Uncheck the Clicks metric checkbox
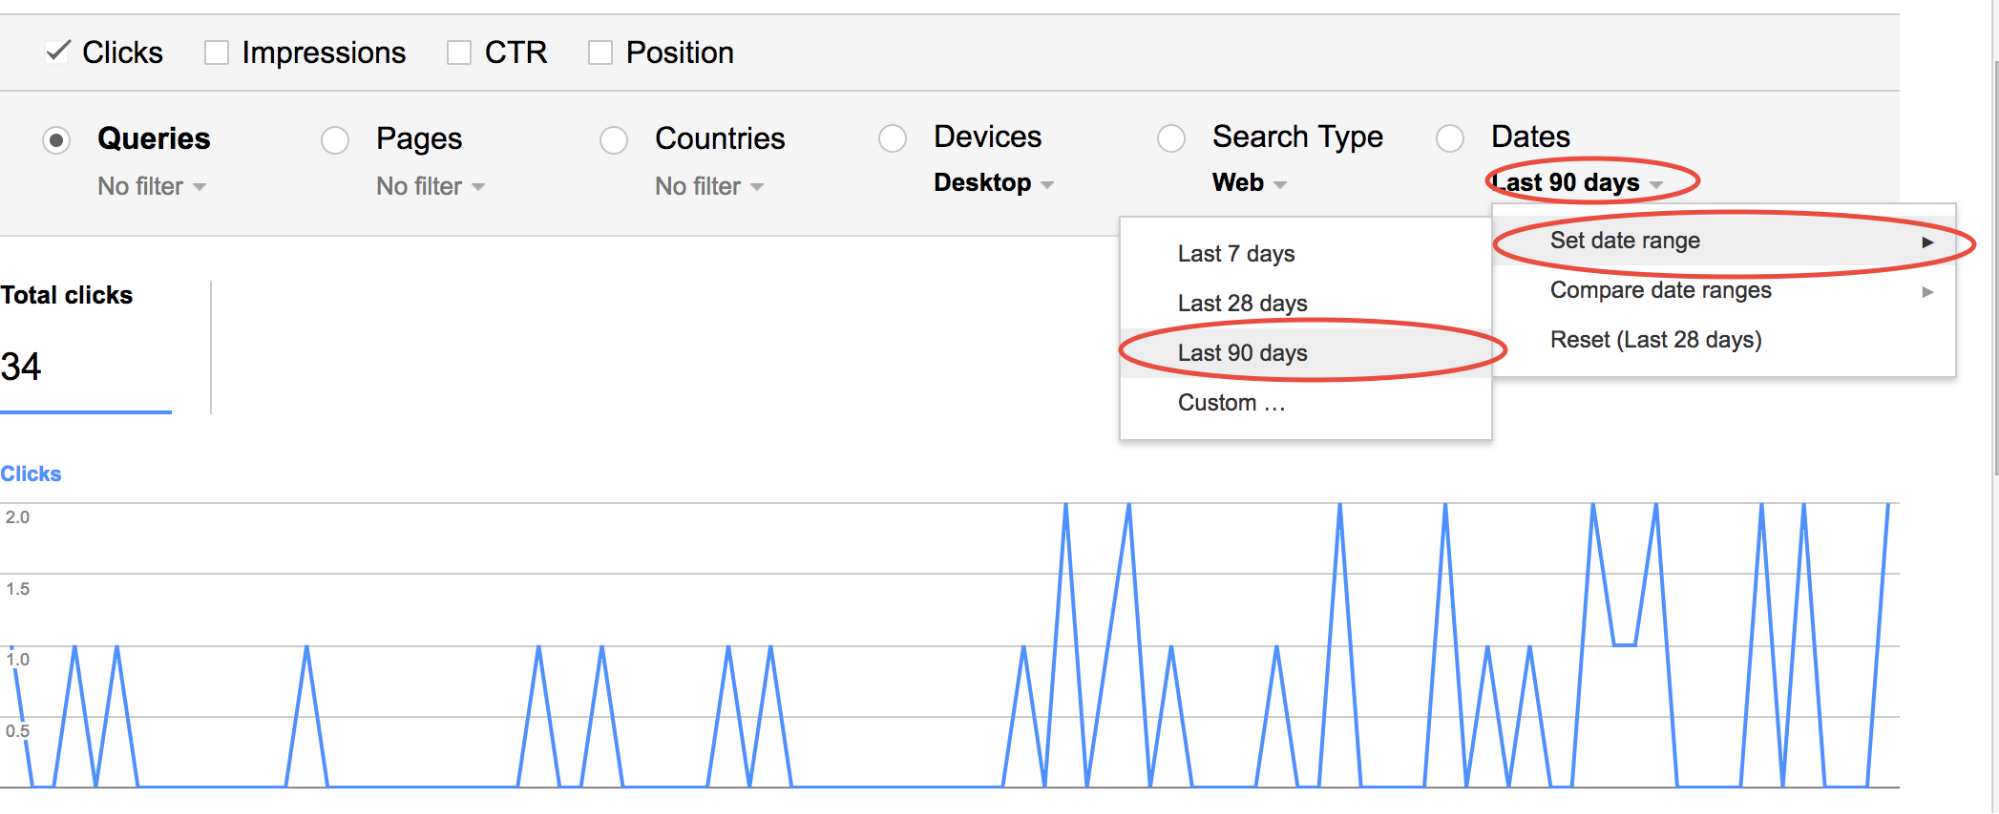Viewport: 1999px width, 814px height. (x=58, y=52)
